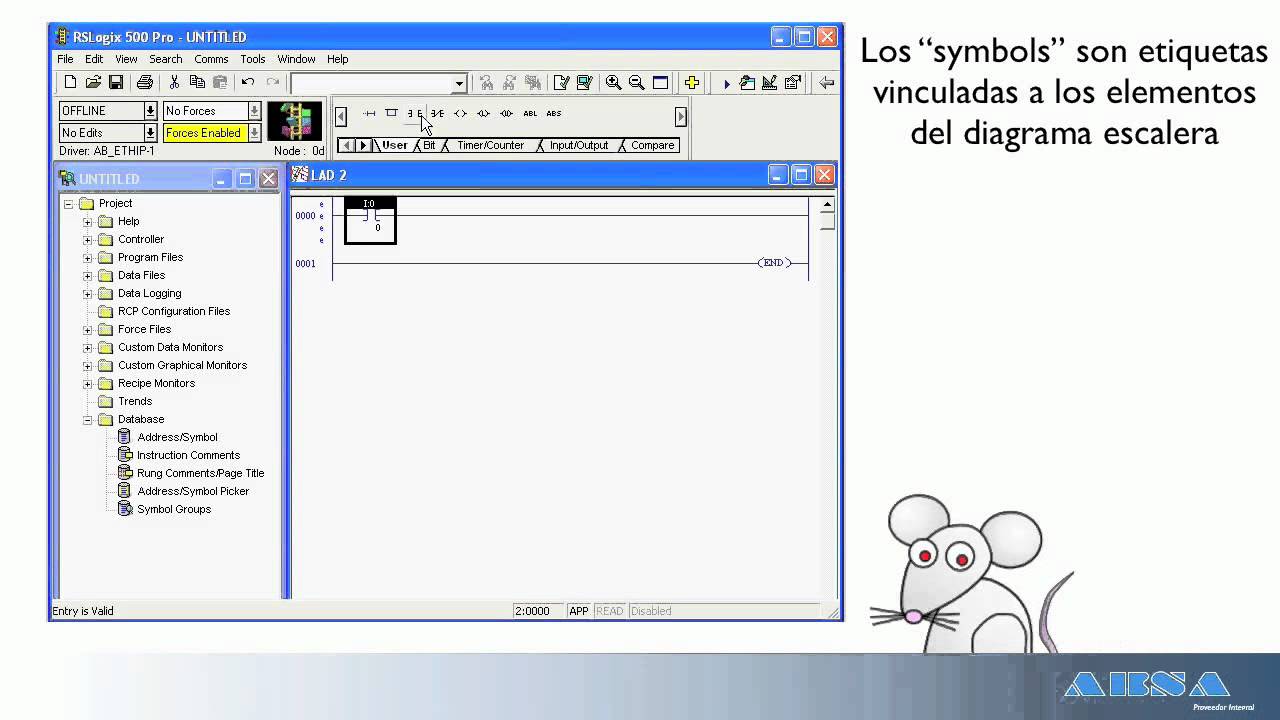Click the Verify Project icon
The image size is (1280, 720).
pyautogui.click(x=584, y=83)
